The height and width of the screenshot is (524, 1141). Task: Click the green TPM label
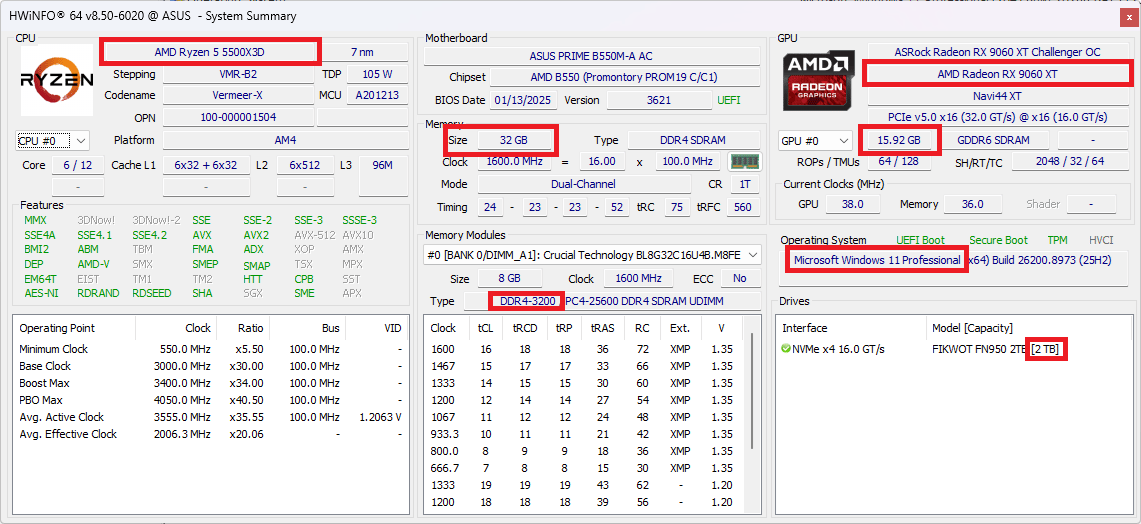pos(1057,240)
